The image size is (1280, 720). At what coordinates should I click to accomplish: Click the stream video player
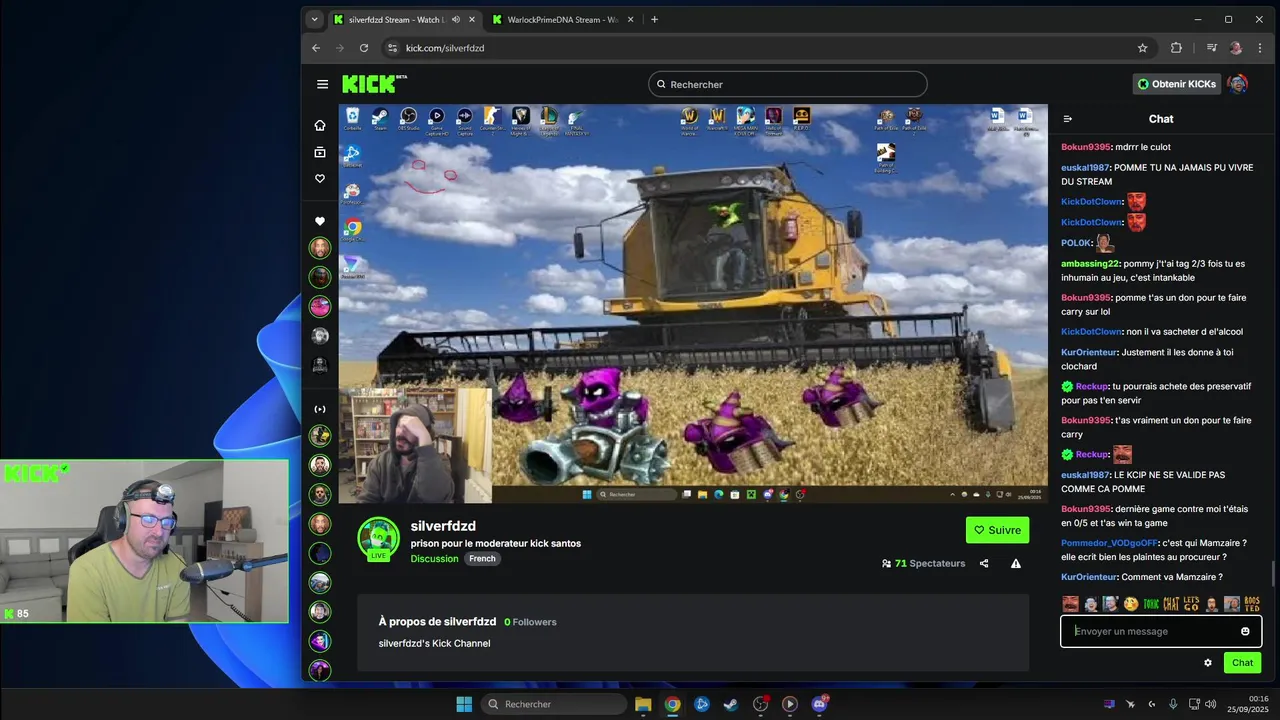coord(693,304)
